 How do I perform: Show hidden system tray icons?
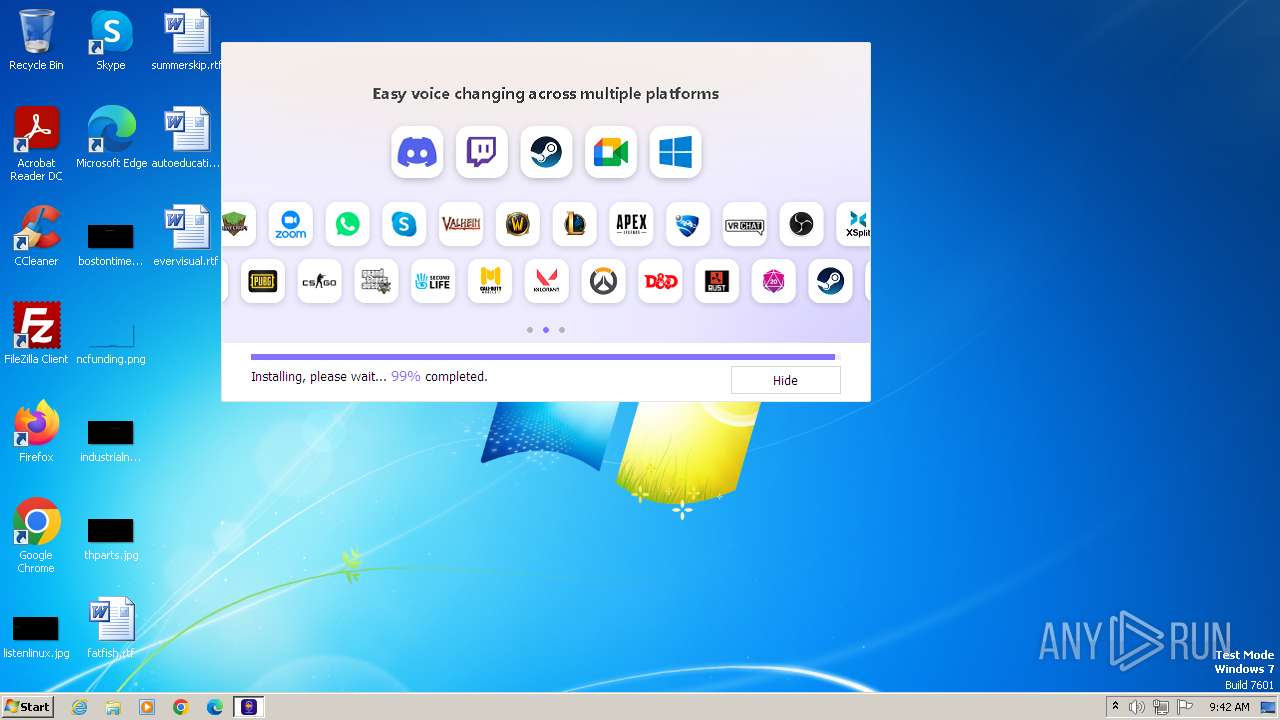pyautogui.click(x=1115, y=707)
